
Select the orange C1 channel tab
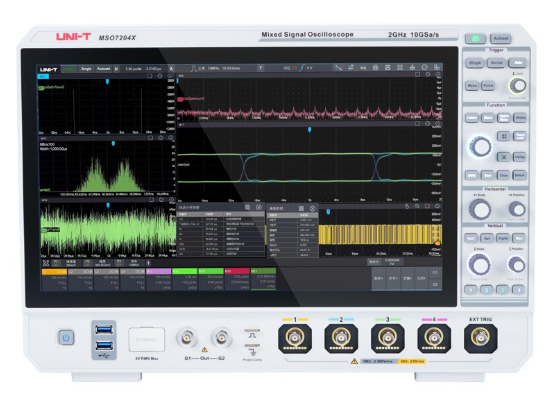(x=54, y=272)
